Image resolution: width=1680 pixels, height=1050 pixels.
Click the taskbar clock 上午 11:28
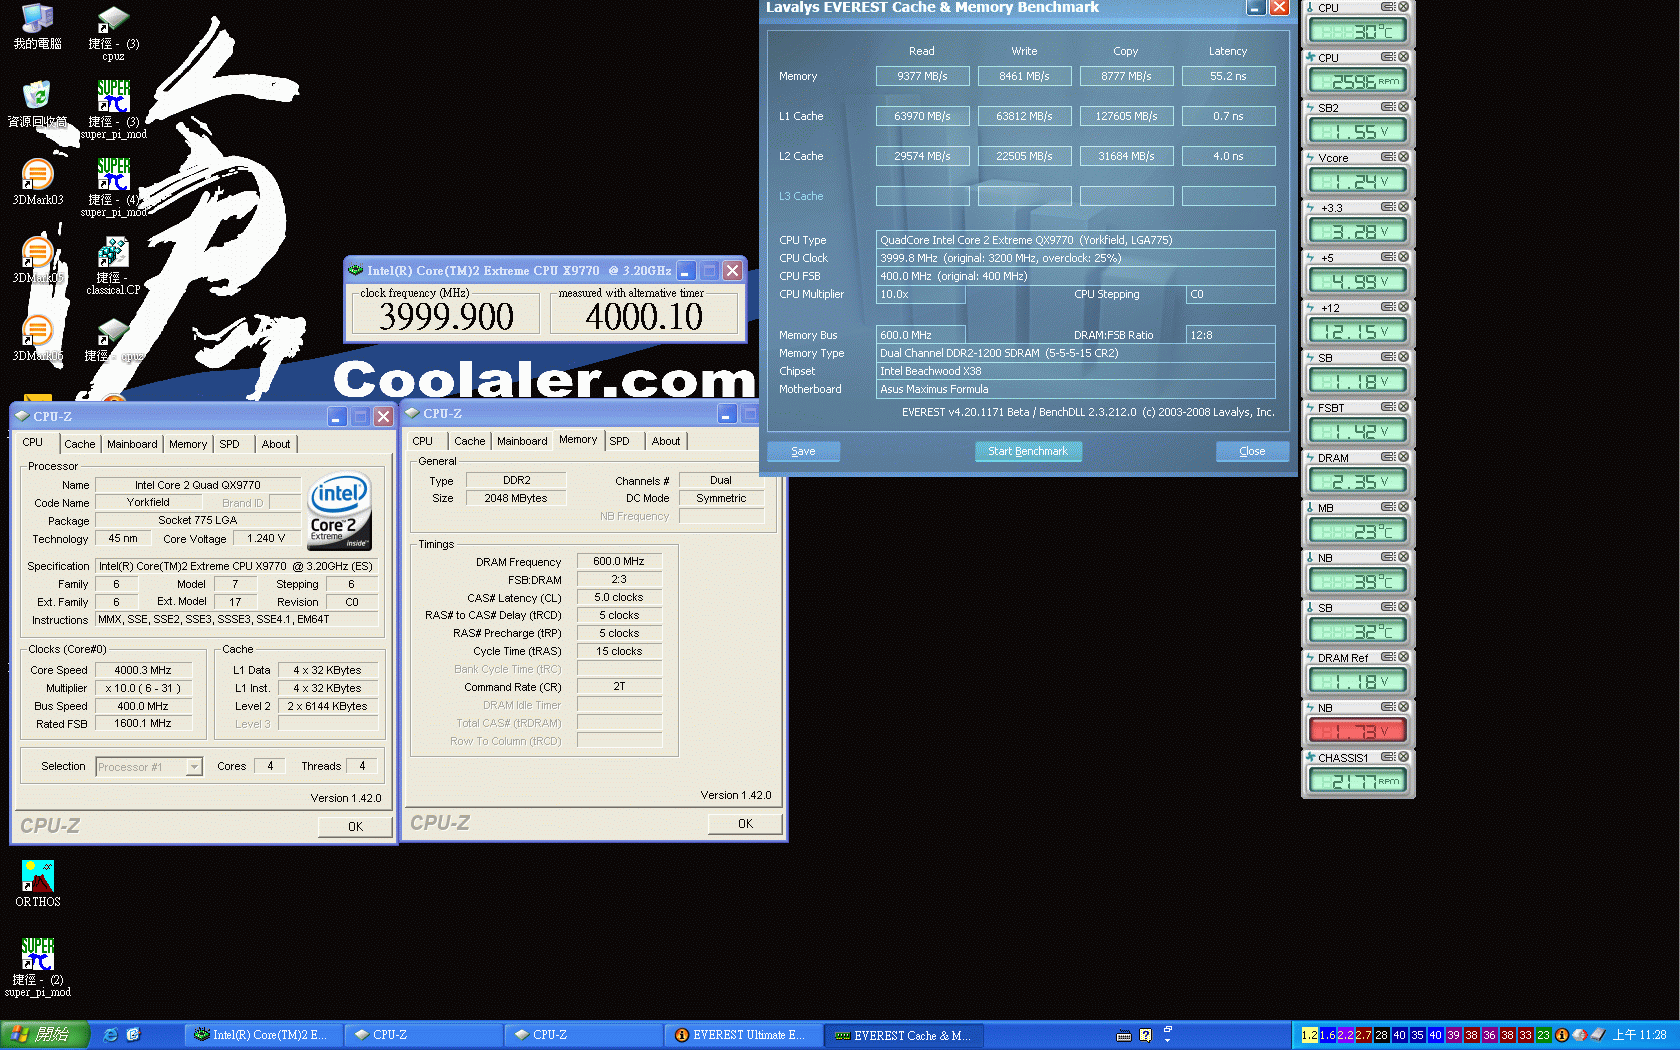(1639, 1035)
